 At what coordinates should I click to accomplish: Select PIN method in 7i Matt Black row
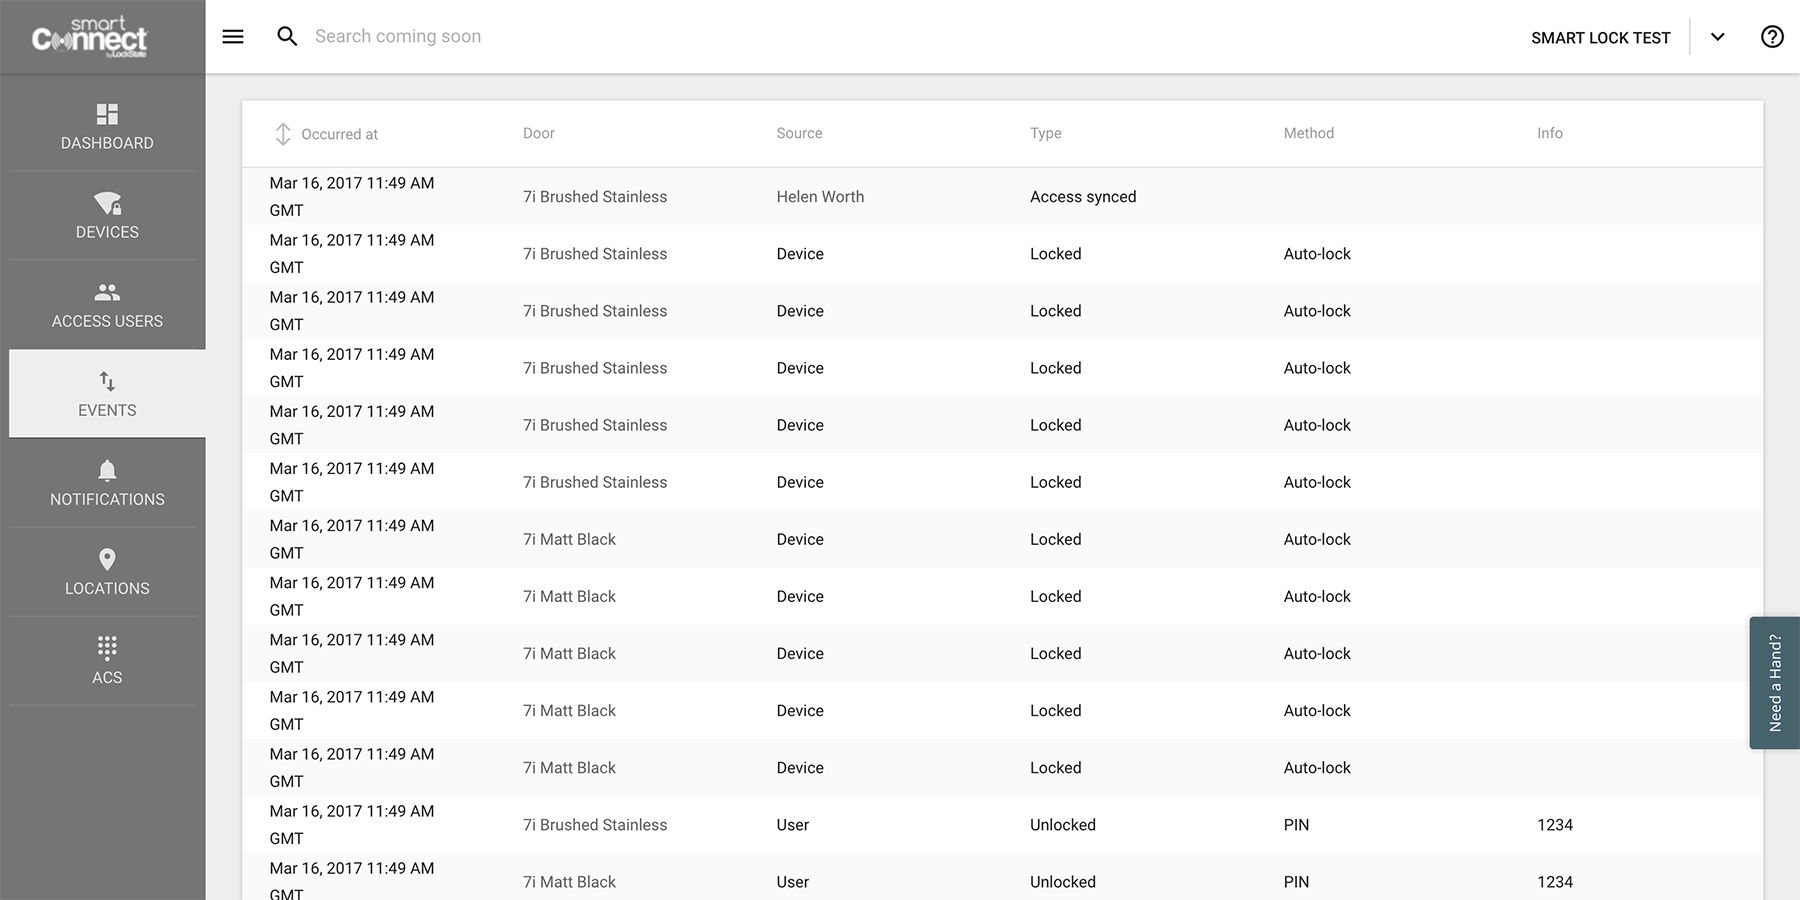[x=1296, y=882]
